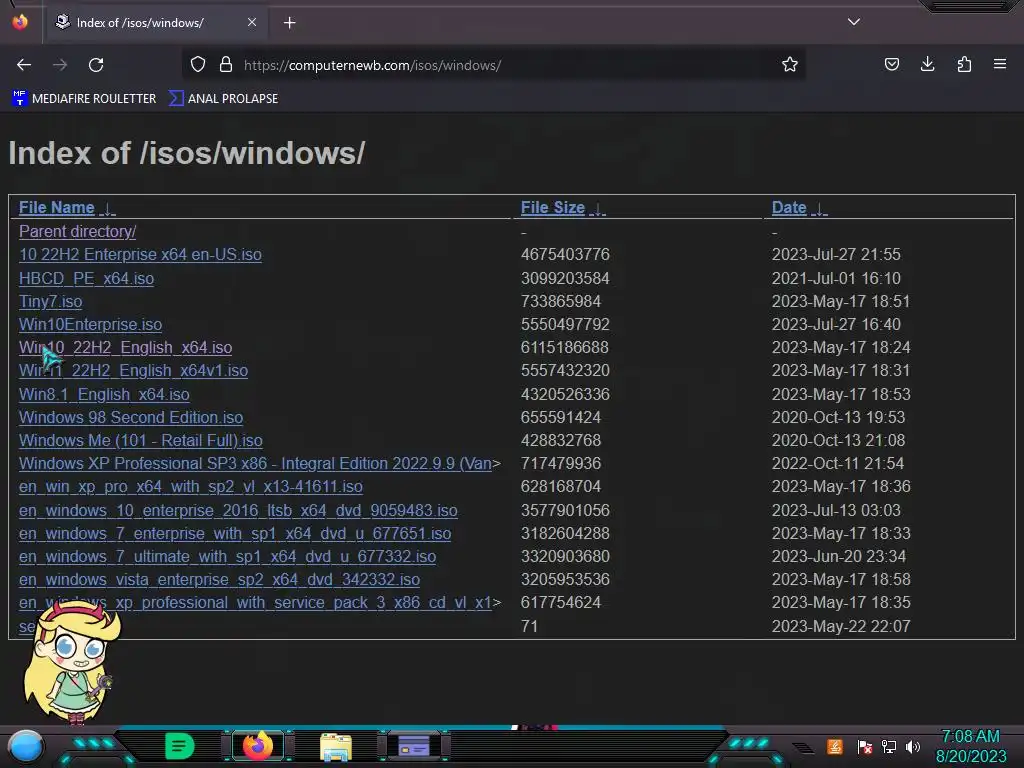Download en_windows_10_enterprise_2016_ltsb iso
The height and width of the screenshot is (768, 1024).
(238, 511)
